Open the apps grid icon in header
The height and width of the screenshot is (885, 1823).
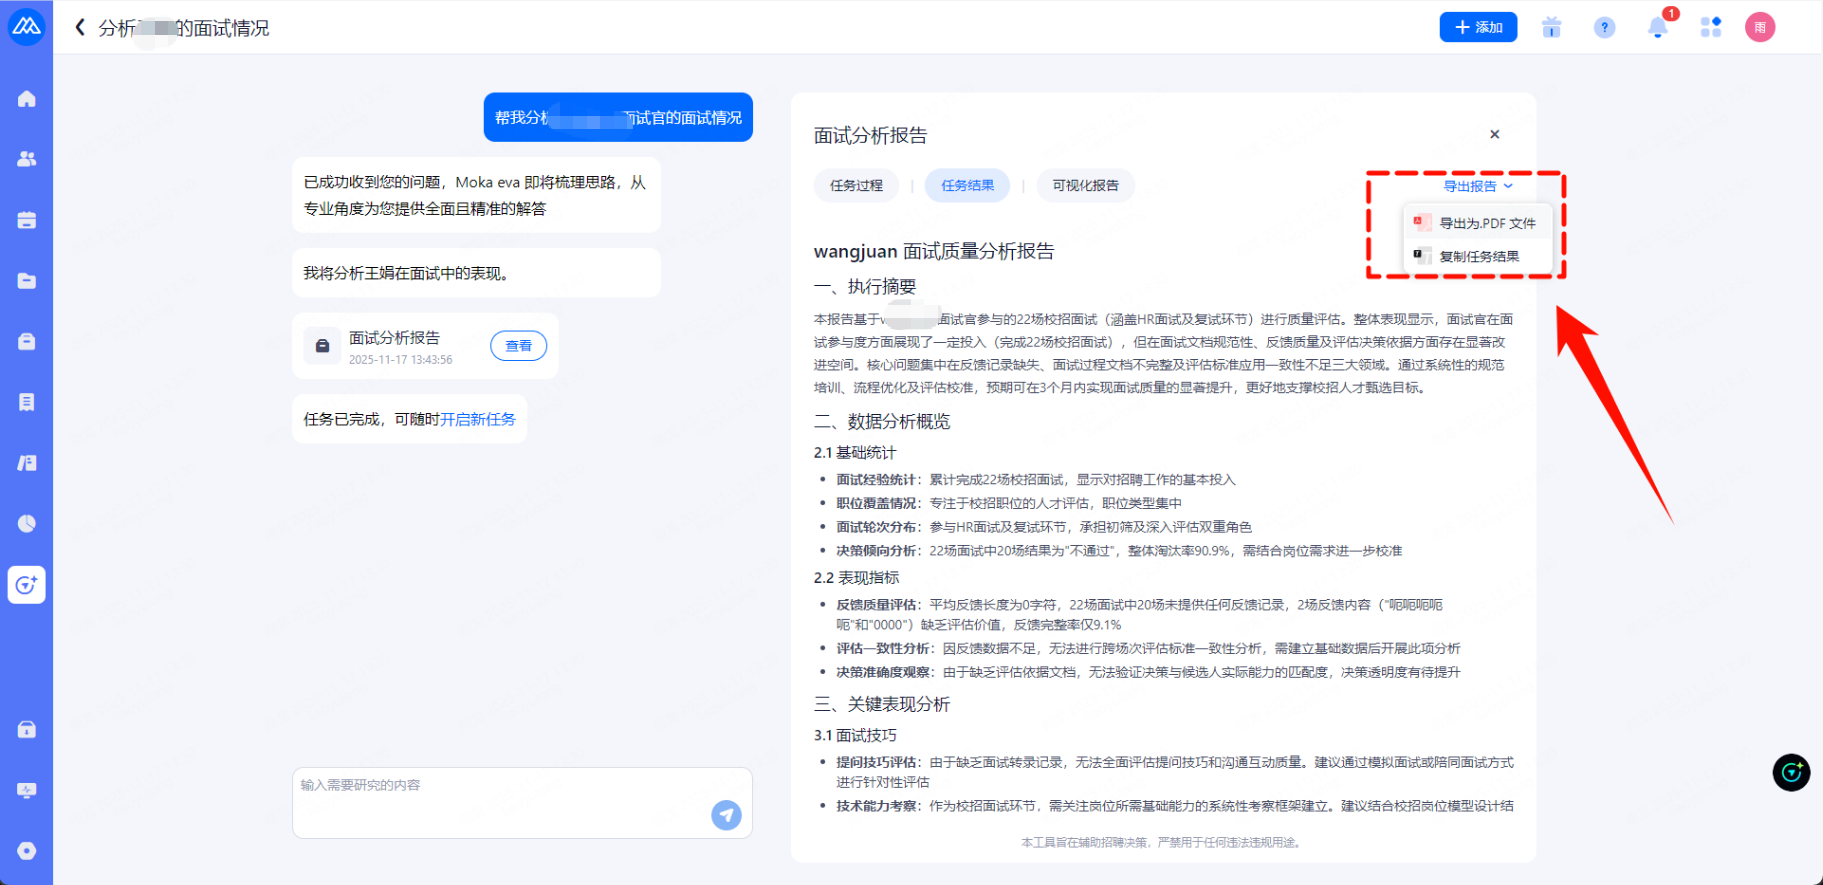(x=1711, y=27)
